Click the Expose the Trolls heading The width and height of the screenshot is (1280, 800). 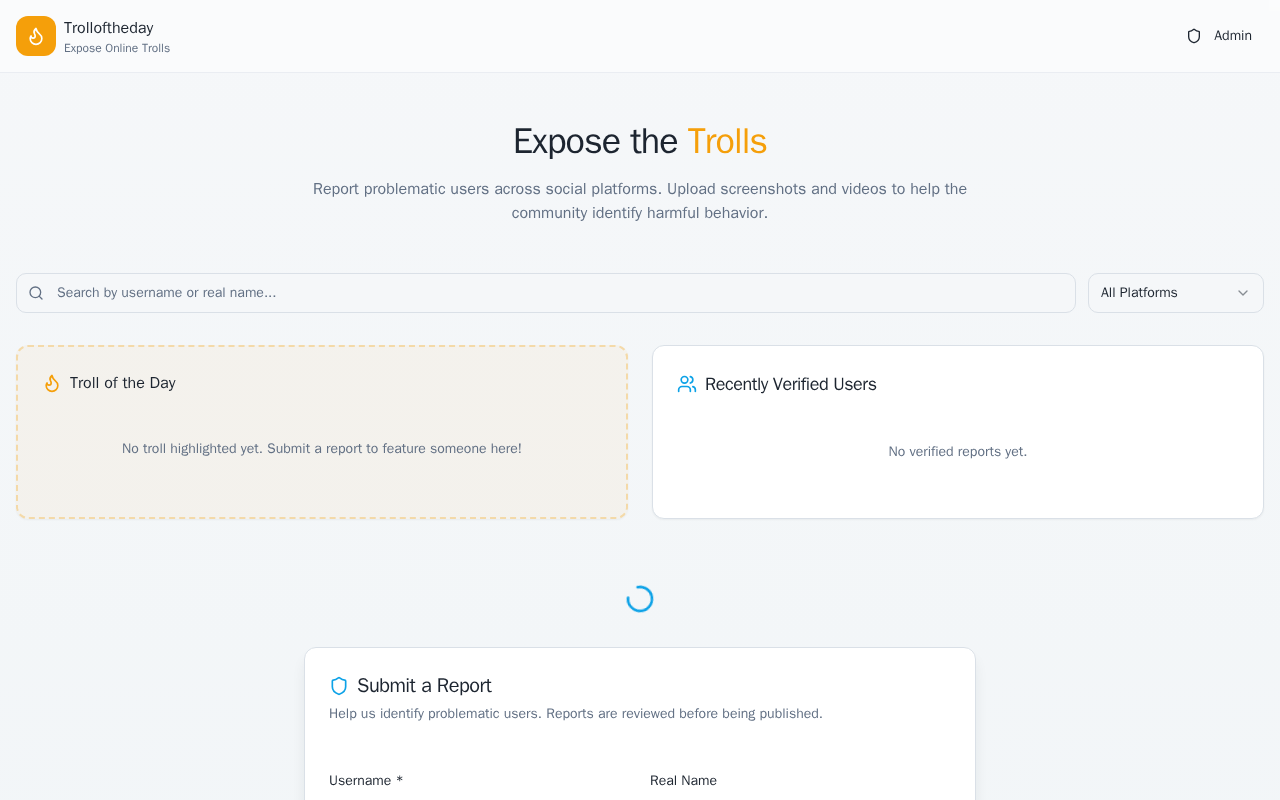[x=640, y=141]
